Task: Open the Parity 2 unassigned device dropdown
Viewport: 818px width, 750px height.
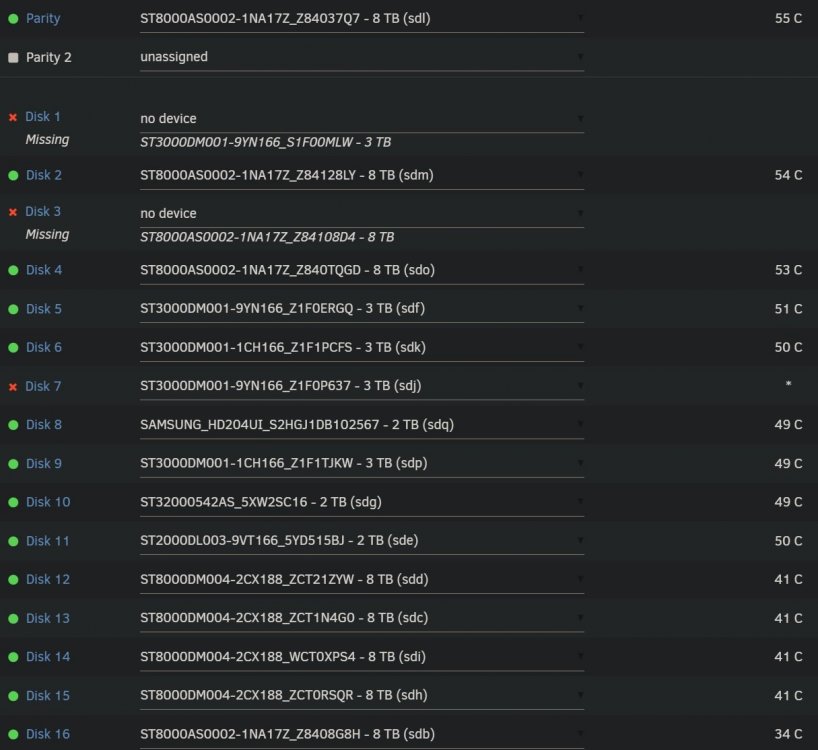Action: 362,57
